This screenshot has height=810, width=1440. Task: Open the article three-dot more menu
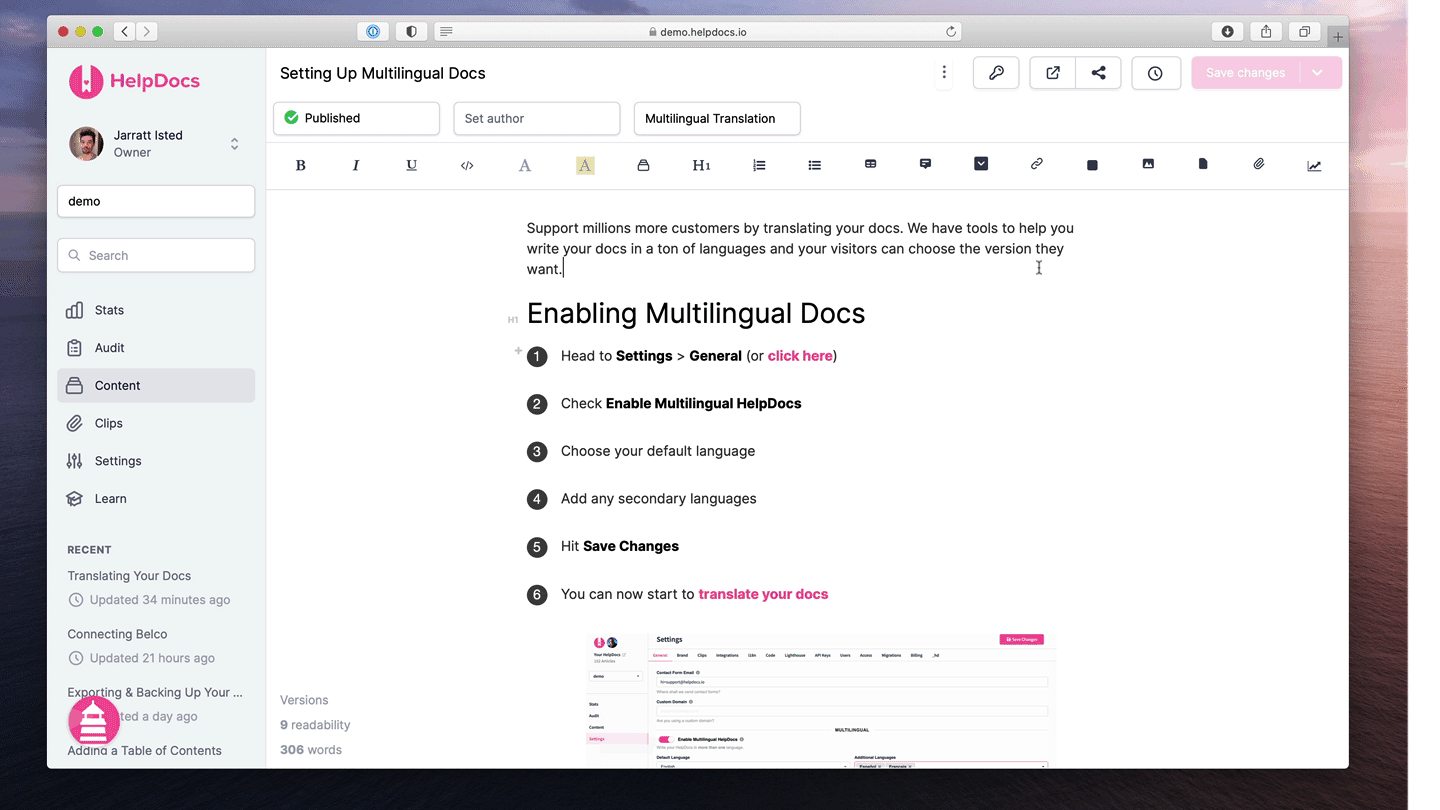point(944,73)
